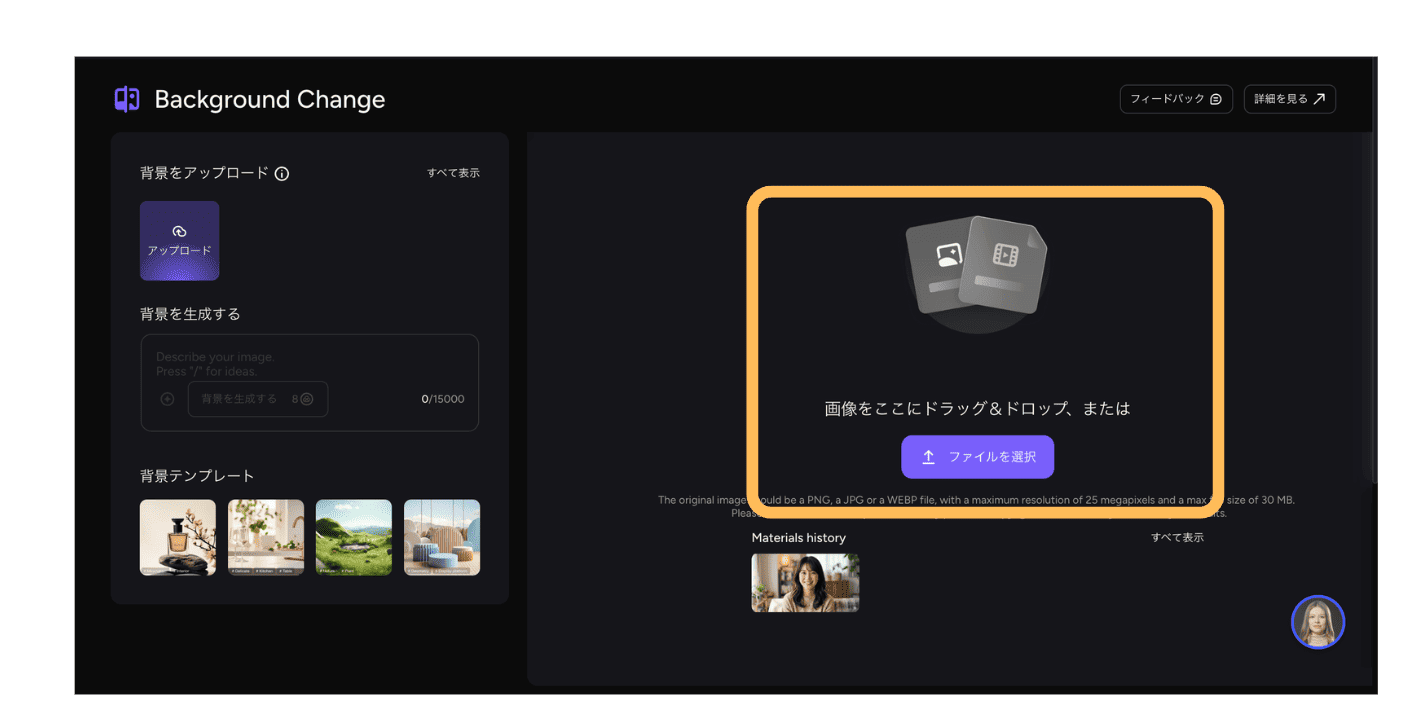Image resolution: width=1418 pixels, height=718 pixels.
Task: Click the arrow icon on 詳細を見る
Action: point(1319,99)
